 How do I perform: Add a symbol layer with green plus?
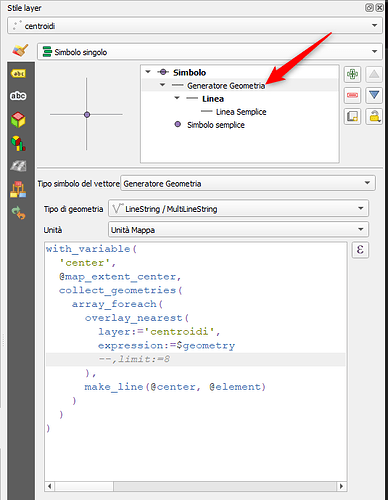pos(352,74)
